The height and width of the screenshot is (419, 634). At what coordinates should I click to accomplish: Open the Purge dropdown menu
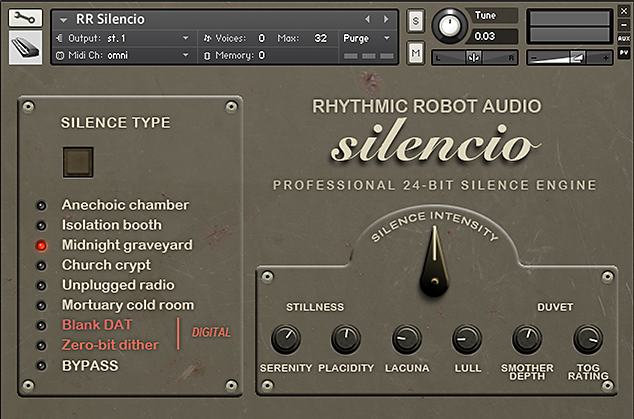pos(367,38)
